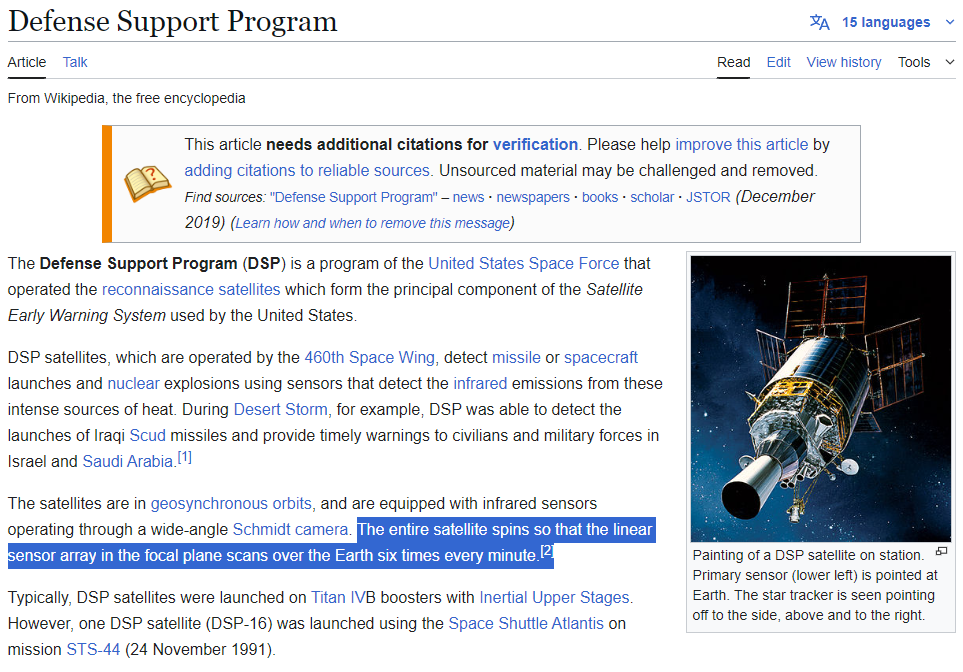Open the View history tab

[844, 62]
